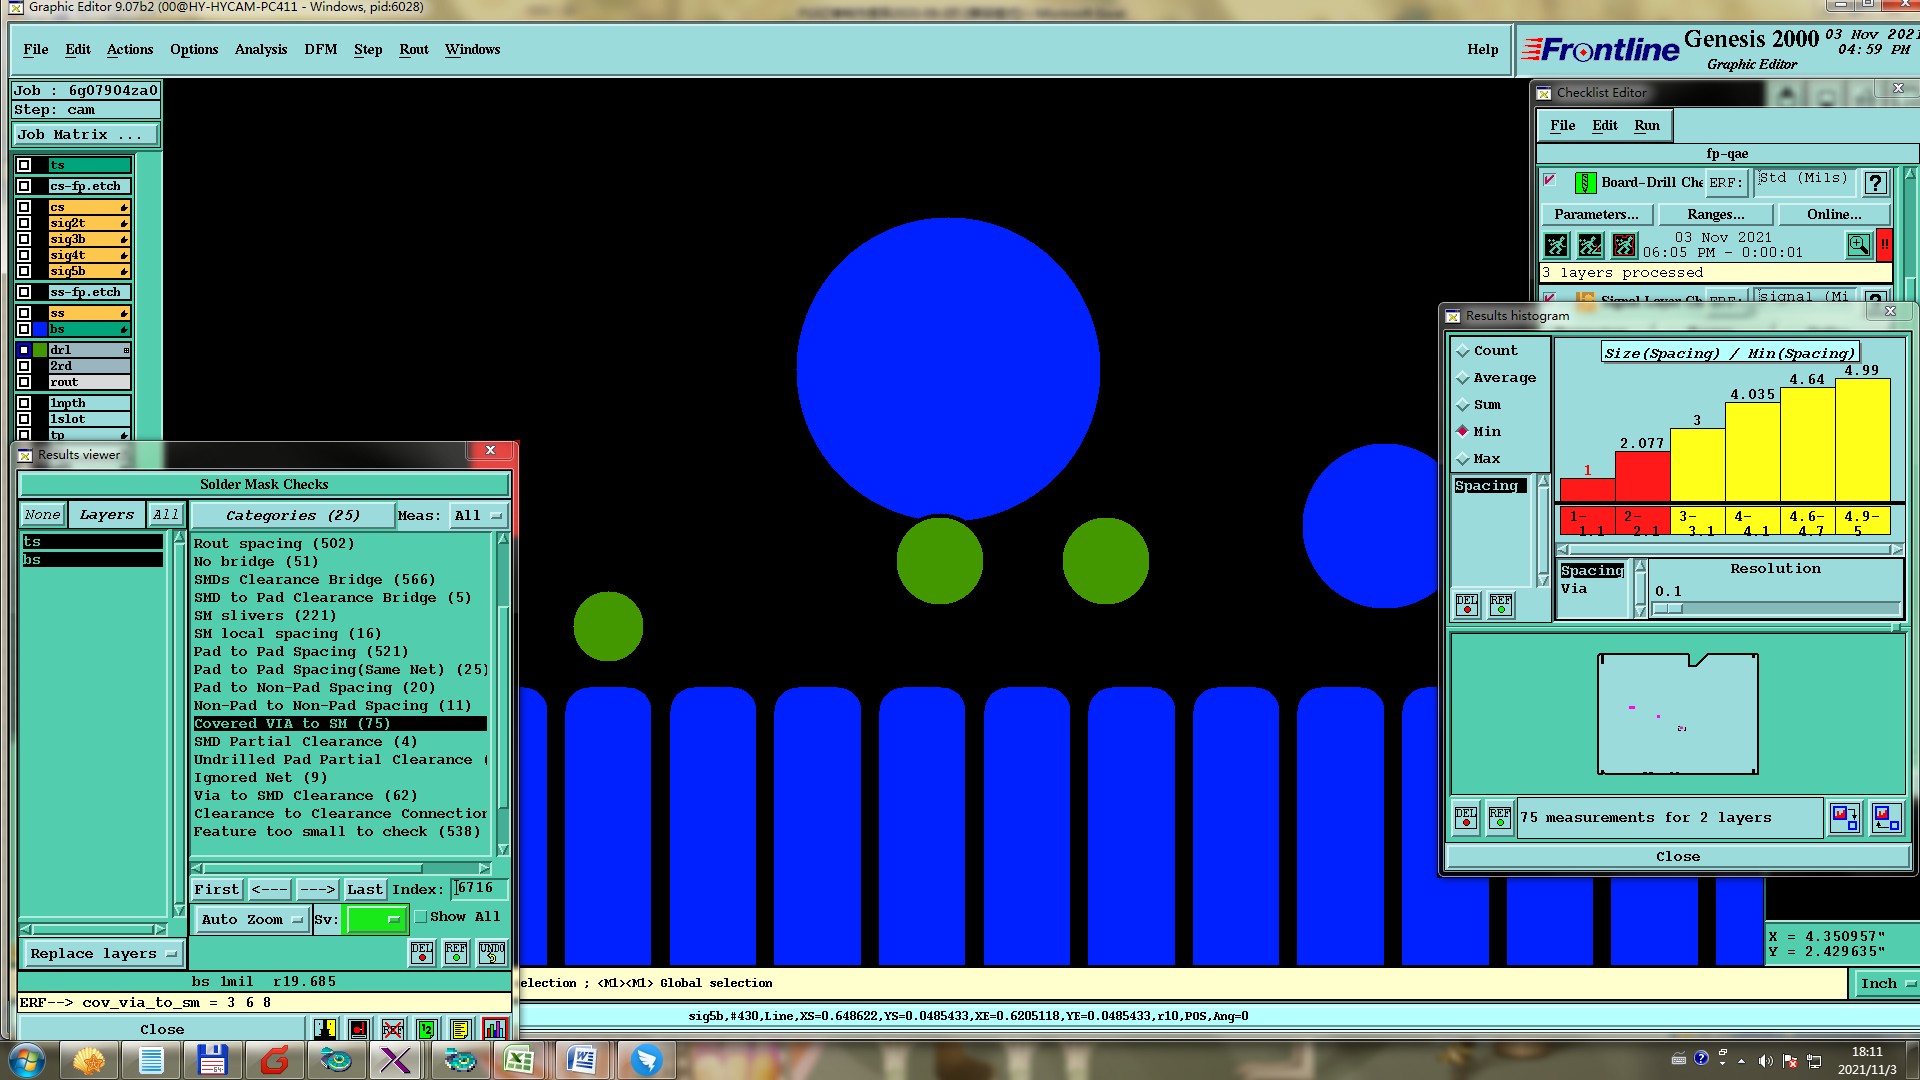
Task: Toggle the Board-Drill checklist checkbox
Action: pyautogui.click(x=1549, y=181)
